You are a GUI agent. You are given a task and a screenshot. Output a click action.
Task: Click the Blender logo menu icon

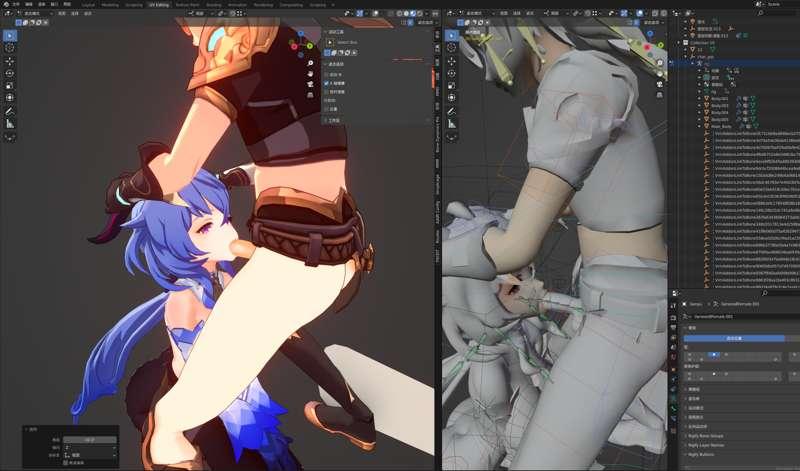6,4
